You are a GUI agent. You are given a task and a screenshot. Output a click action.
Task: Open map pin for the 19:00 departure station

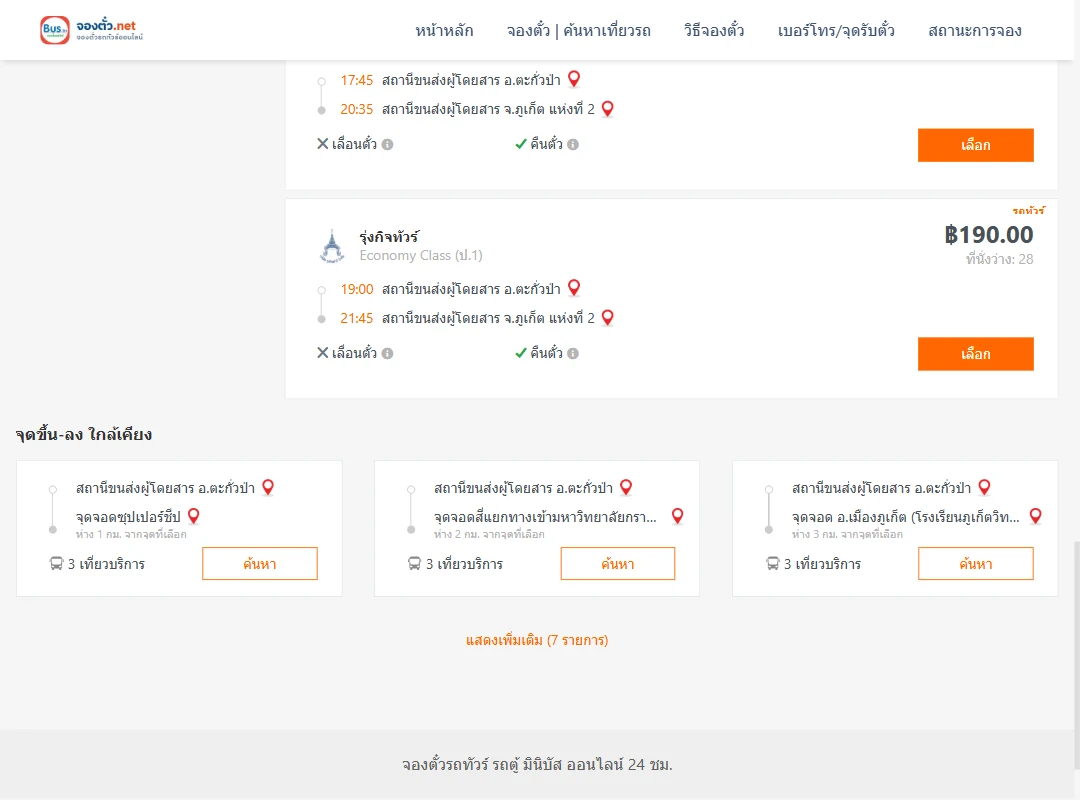click(574, 288)
